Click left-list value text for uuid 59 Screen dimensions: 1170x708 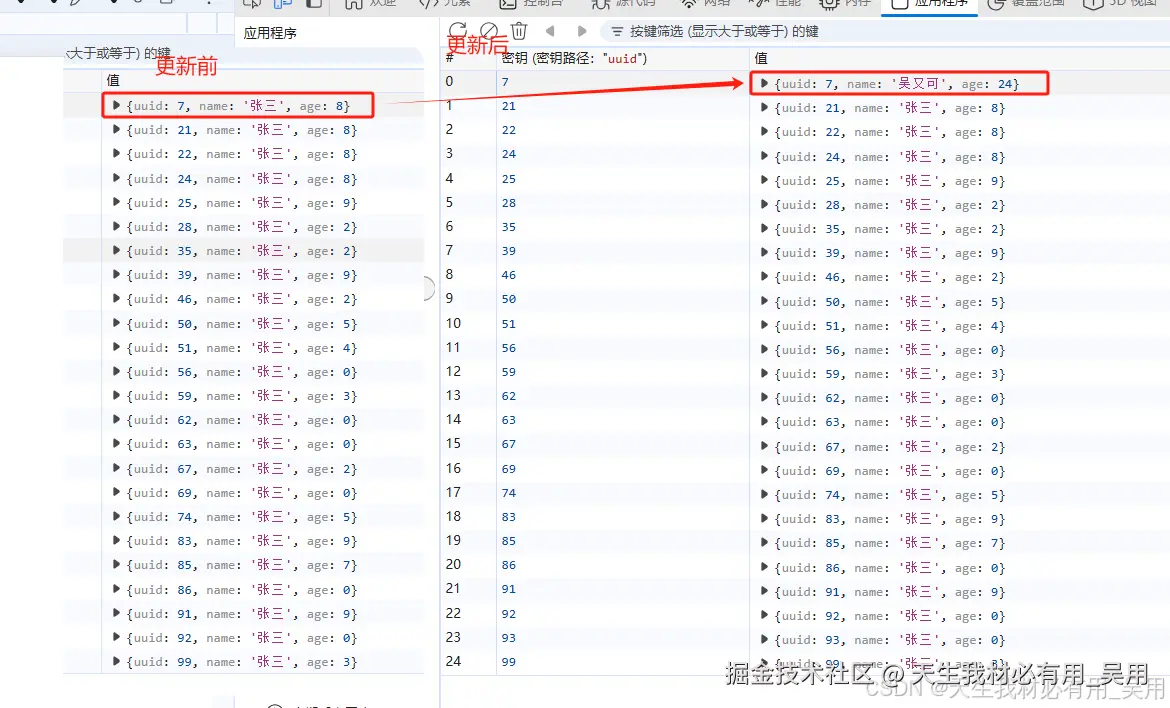pyautogui.click(x=243, y=396)
